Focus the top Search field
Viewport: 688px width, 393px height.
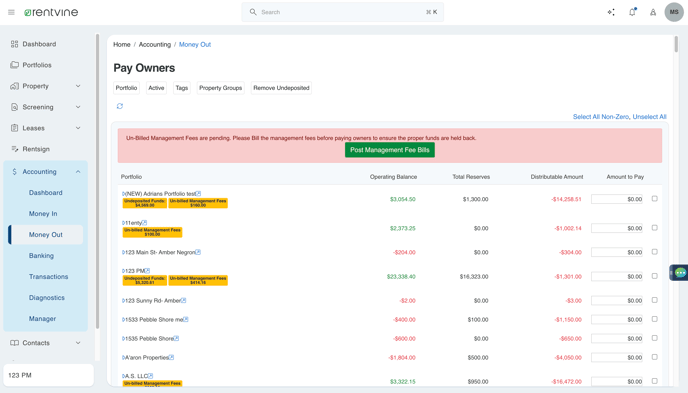(x=343, y=12)
